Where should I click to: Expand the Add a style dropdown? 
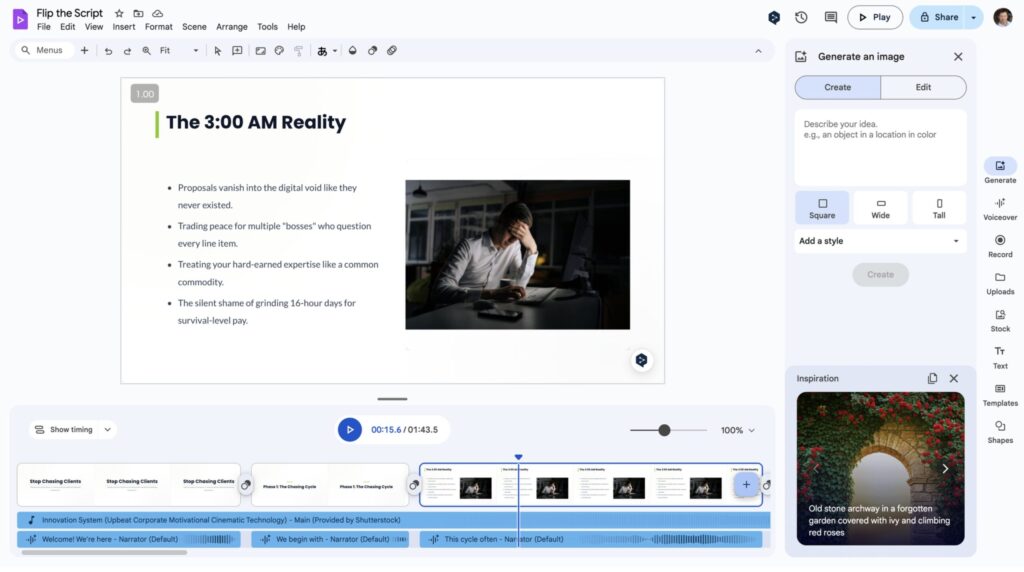(x=880, y=241)
